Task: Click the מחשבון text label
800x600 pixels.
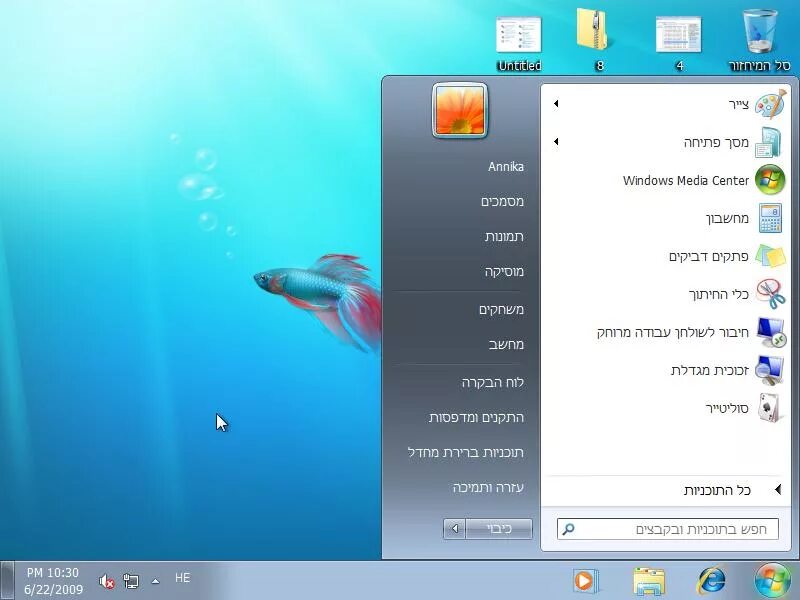Action: tap(727, 219)
